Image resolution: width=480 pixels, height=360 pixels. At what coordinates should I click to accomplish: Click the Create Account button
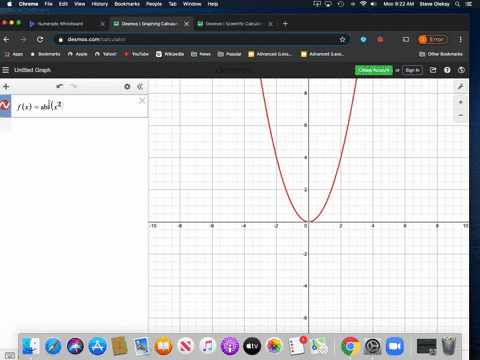pos(374,70)
